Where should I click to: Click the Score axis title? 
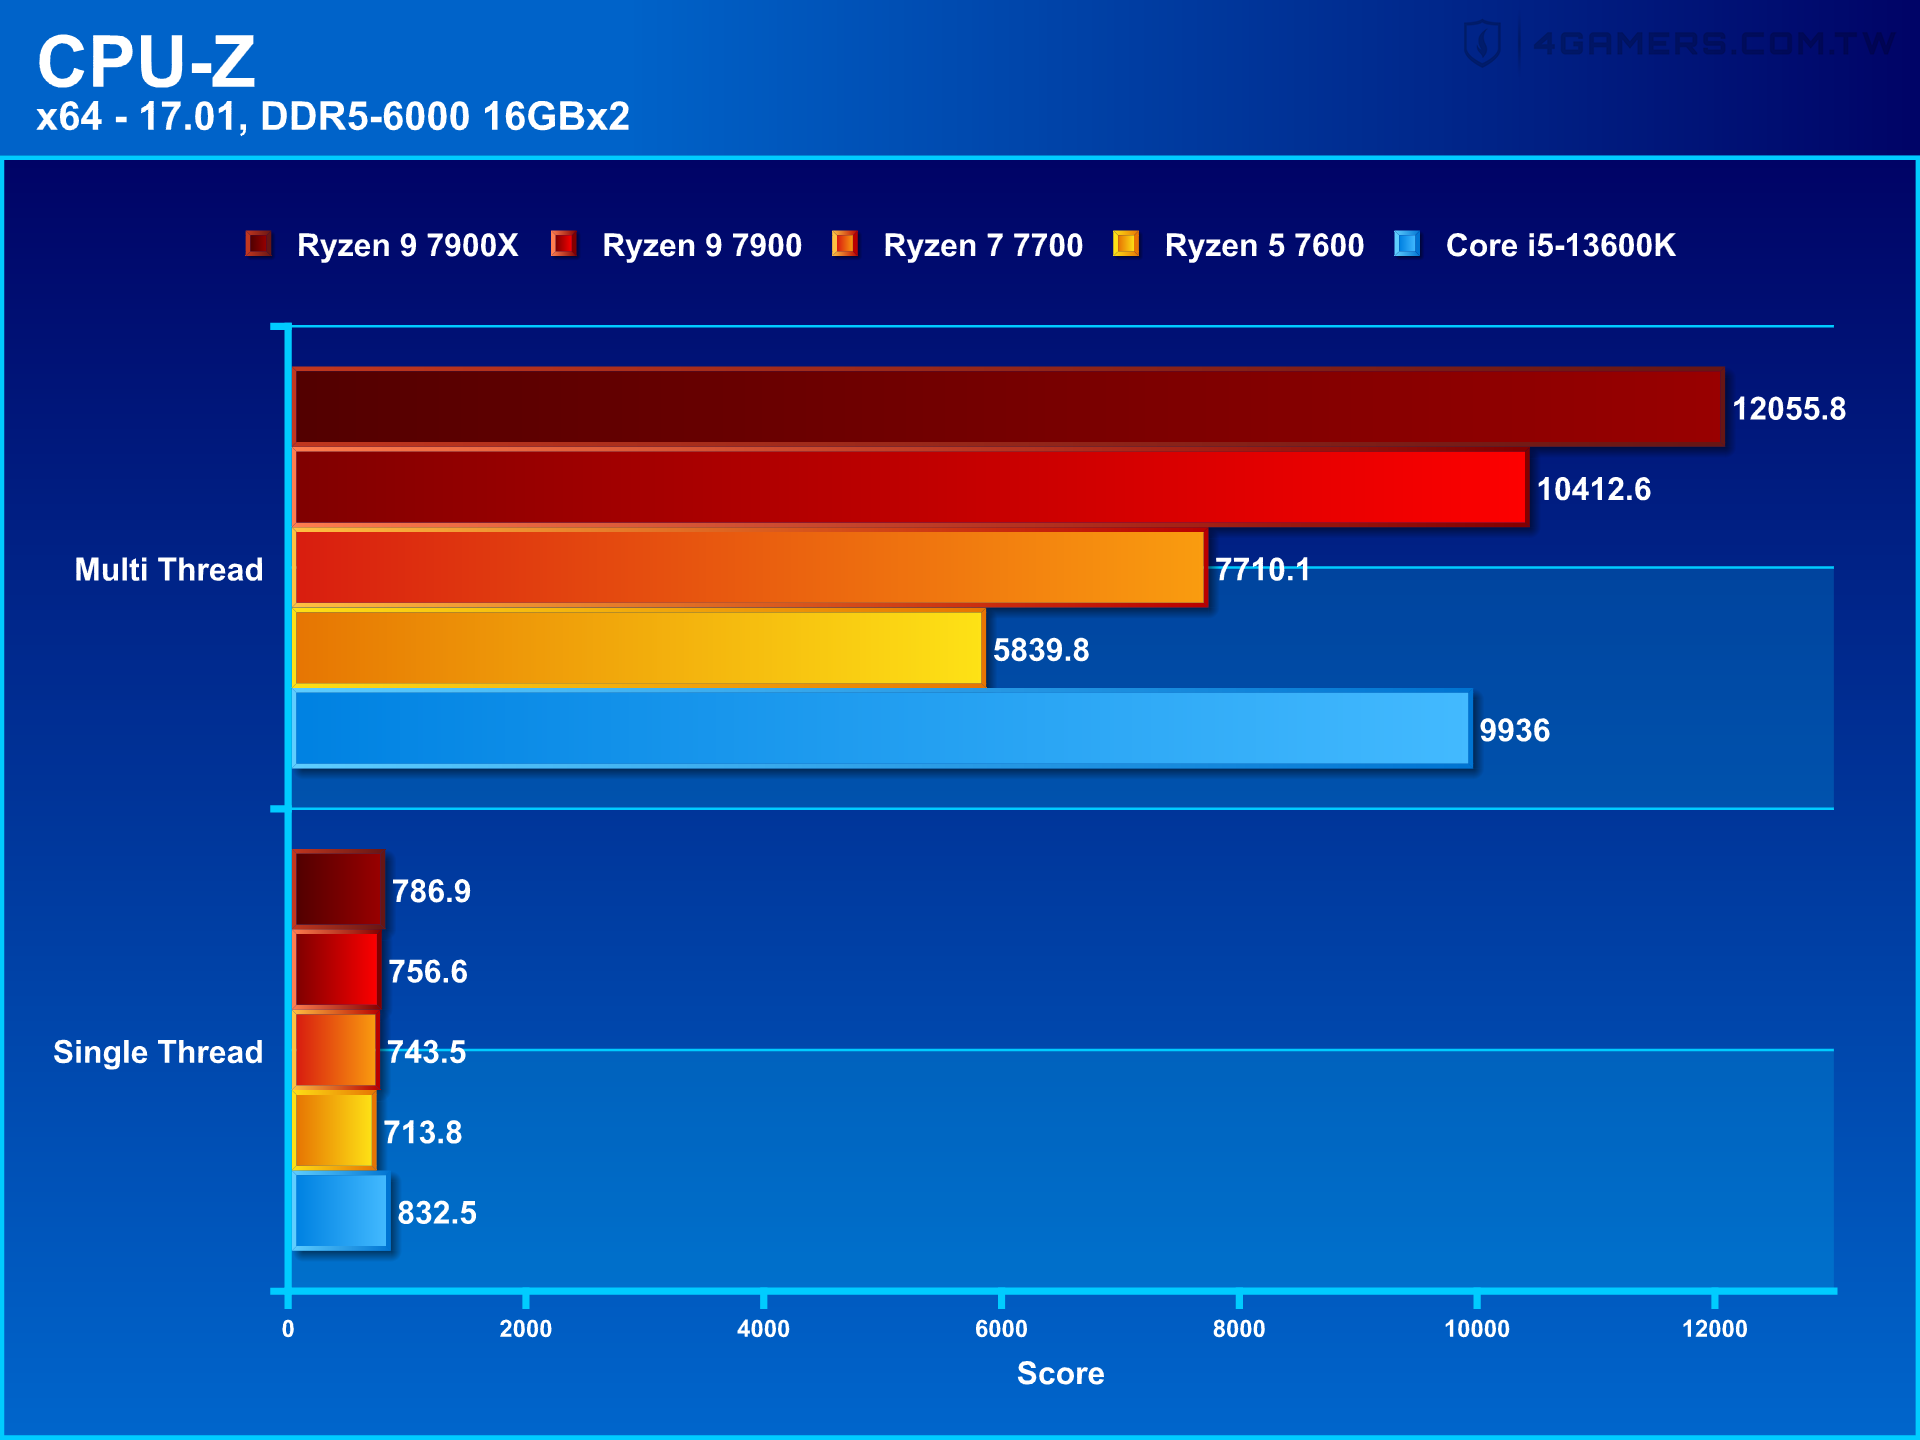click(x=1061, y=1374)
